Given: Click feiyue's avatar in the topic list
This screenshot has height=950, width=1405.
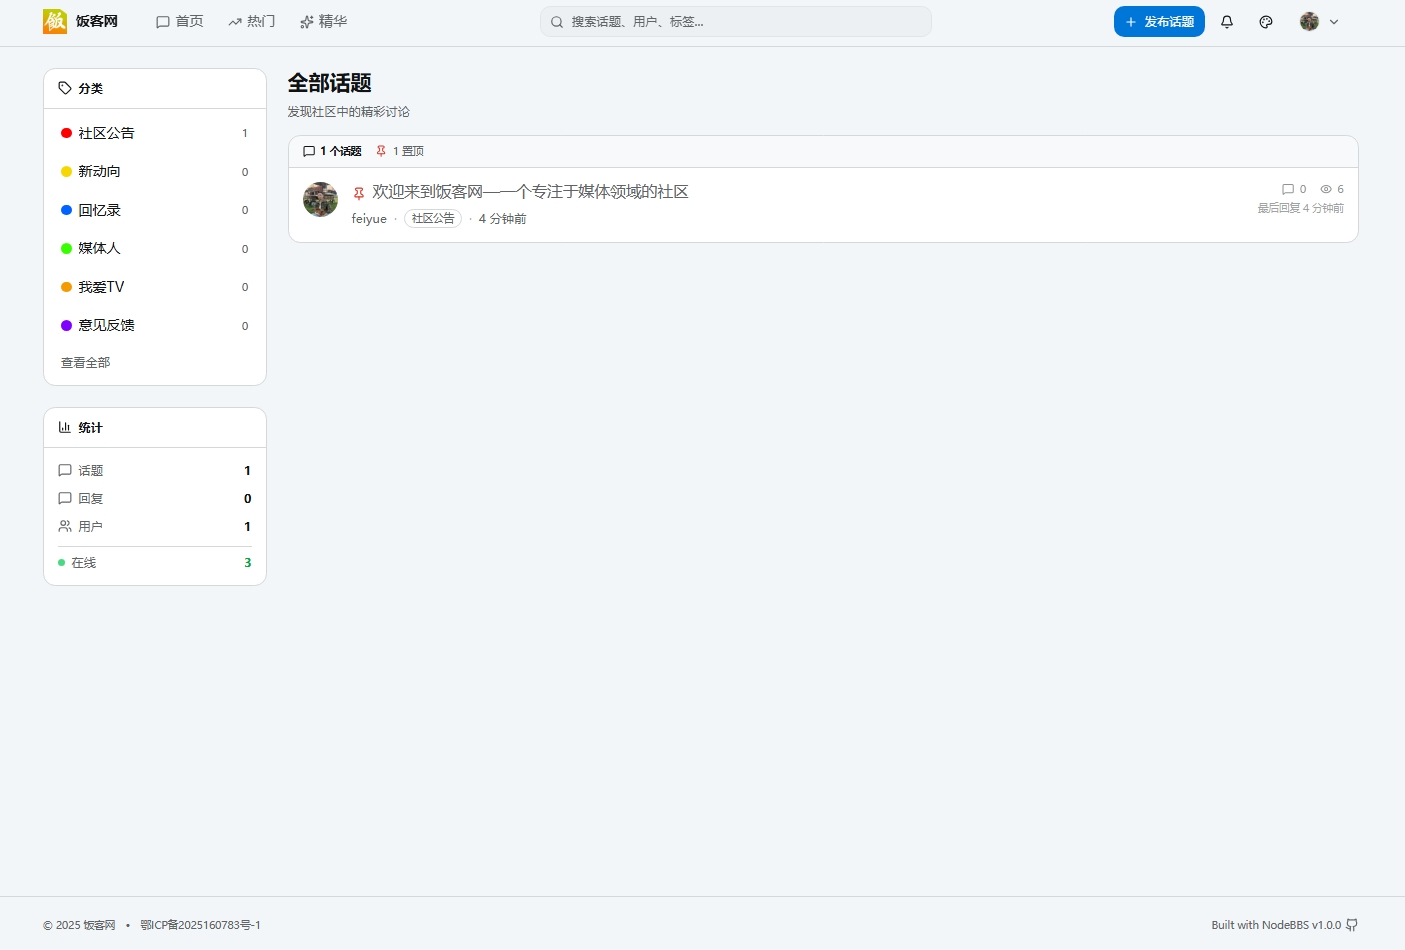Looking at the screenshot, I should (x=320, y=200).
